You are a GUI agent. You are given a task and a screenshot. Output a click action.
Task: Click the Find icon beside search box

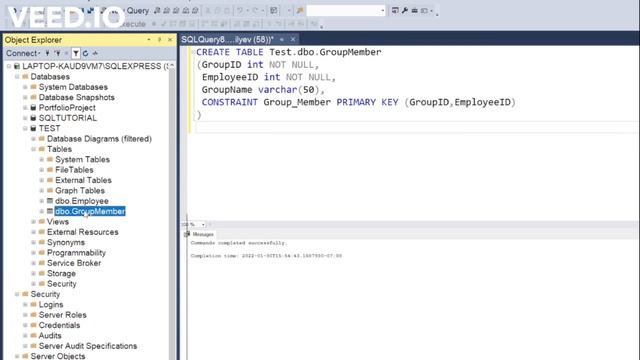click(x=300, y=11)
